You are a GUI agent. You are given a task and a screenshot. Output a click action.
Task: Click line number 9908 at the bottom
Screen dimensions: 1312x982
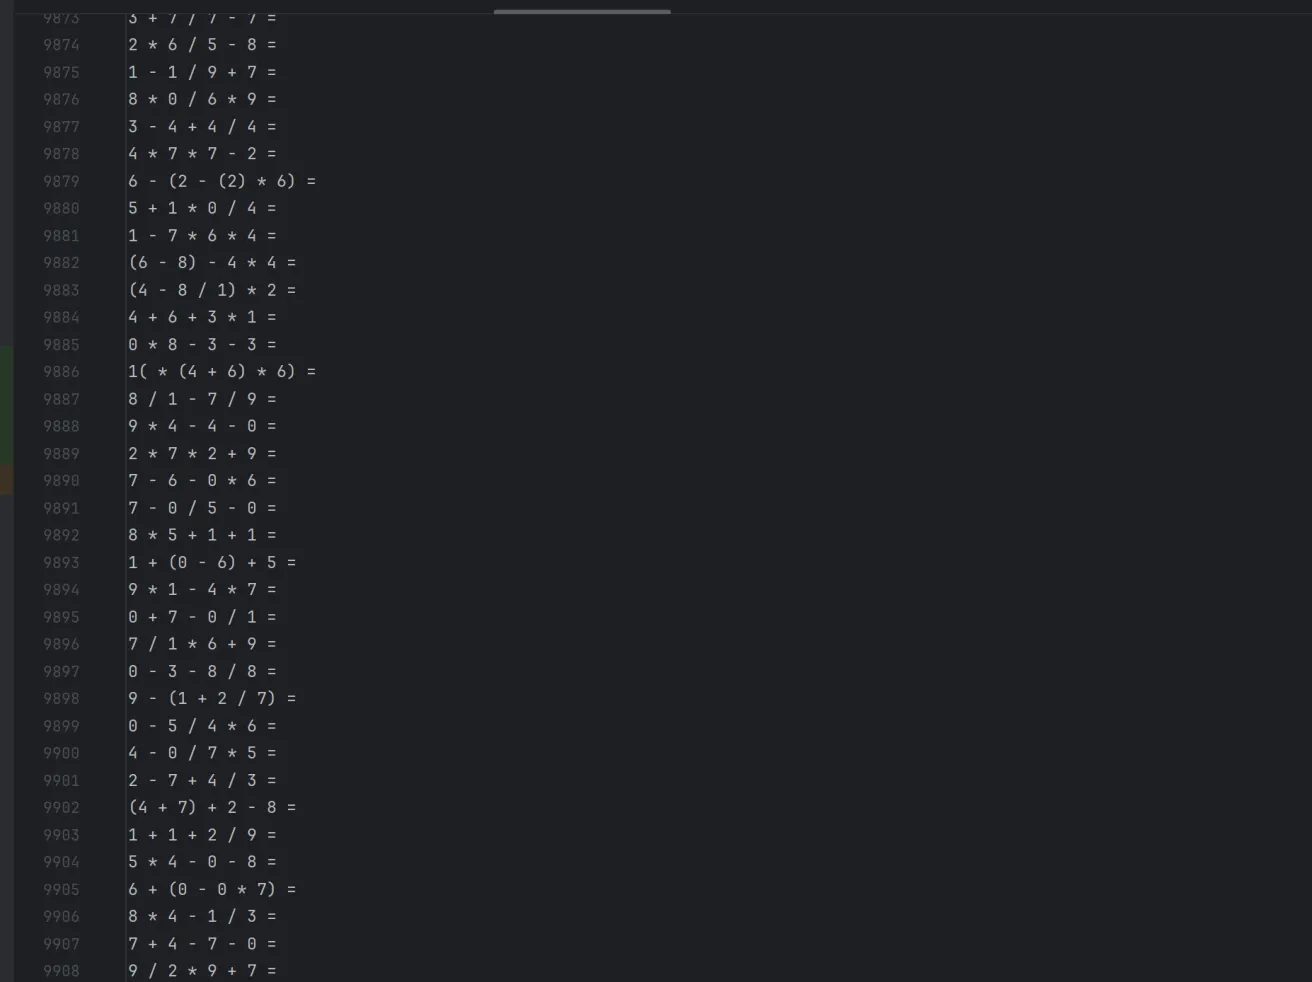[61, 971]
